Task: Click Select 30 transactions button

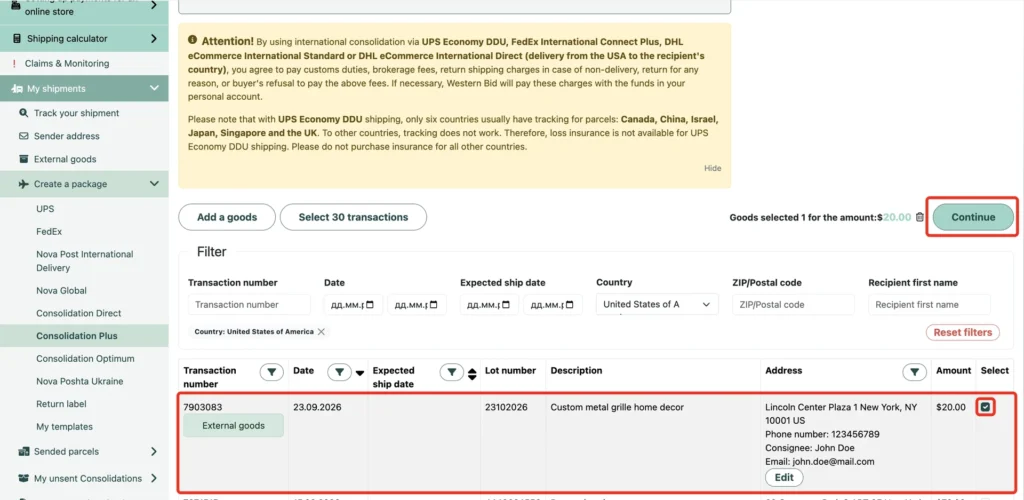Action: (x=353, y=217)
